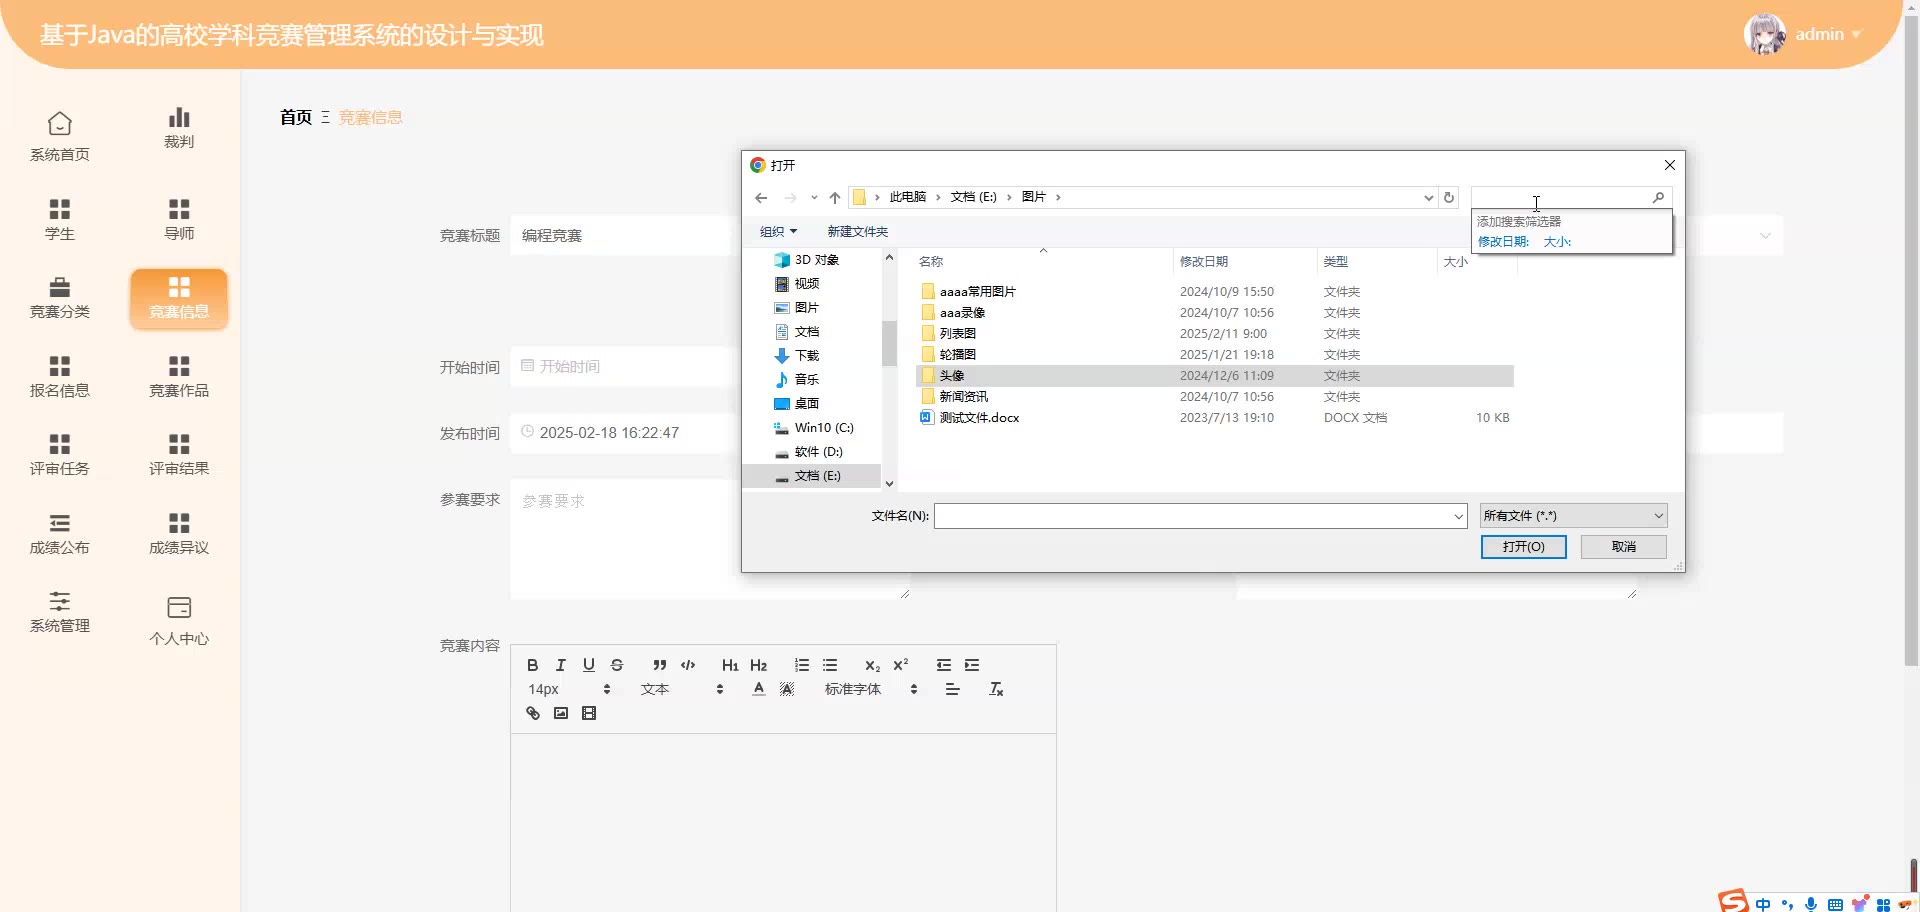Apply superscript formatting

point(901,665)
